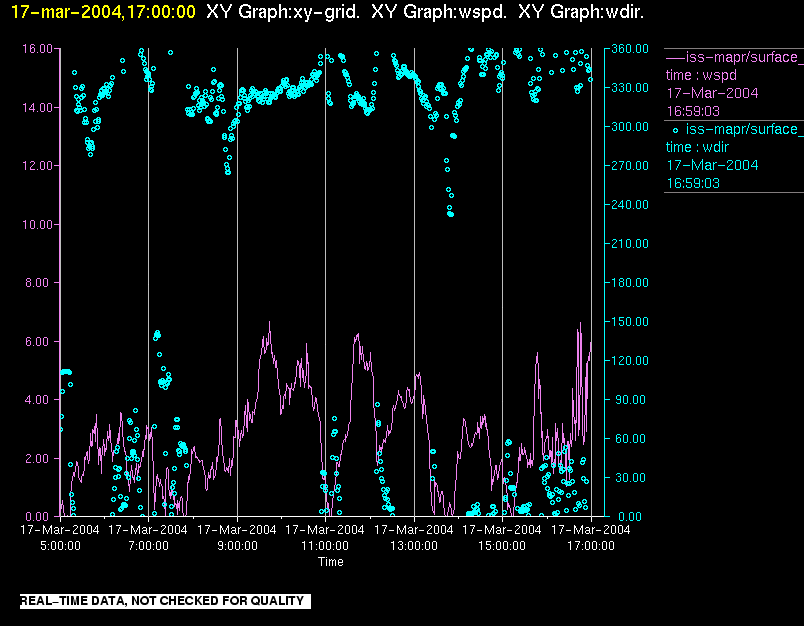804x626 pixels.
Task: Click the 16.00 wind speed axis label
Action: [37, 49]
